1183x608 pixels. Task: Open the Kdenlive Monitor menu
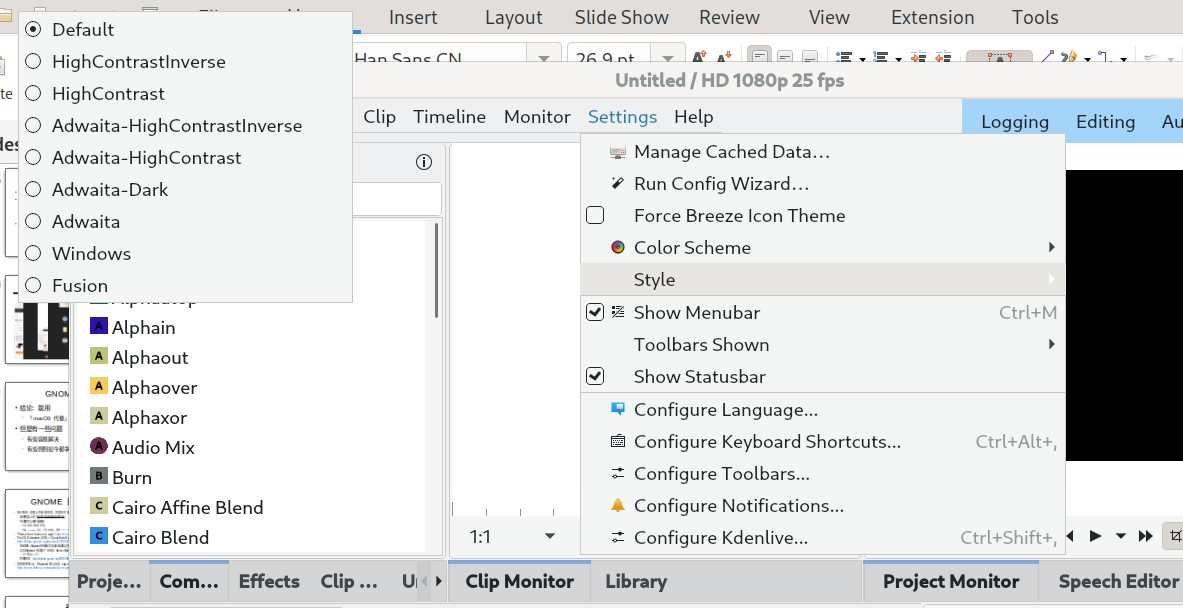[537, 117]
